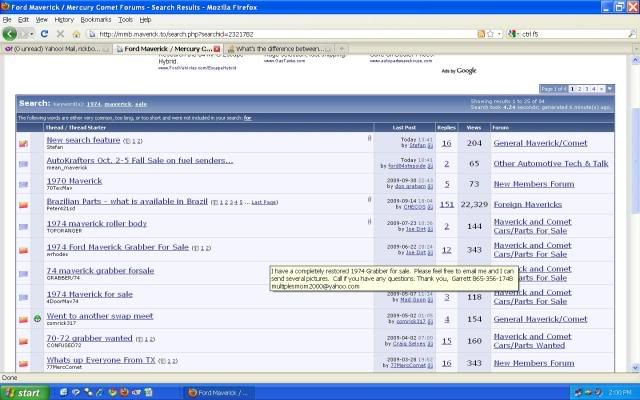Open the Bookmarks menu
The width and height of the screenshot is (640, 400).
[96, 20]
